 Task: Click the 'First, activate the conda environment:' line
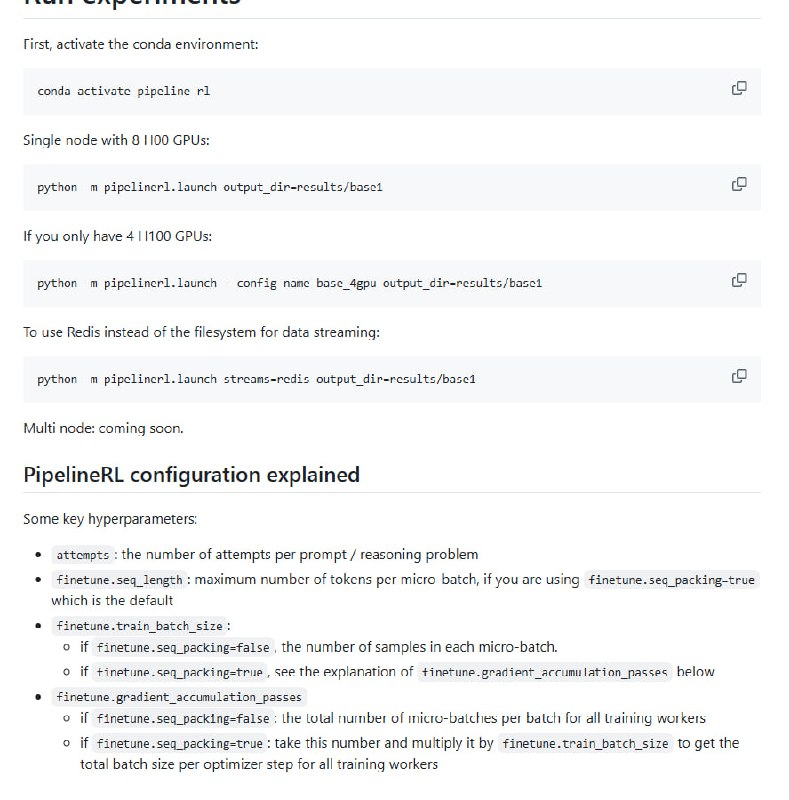click(x=141, y=44)
